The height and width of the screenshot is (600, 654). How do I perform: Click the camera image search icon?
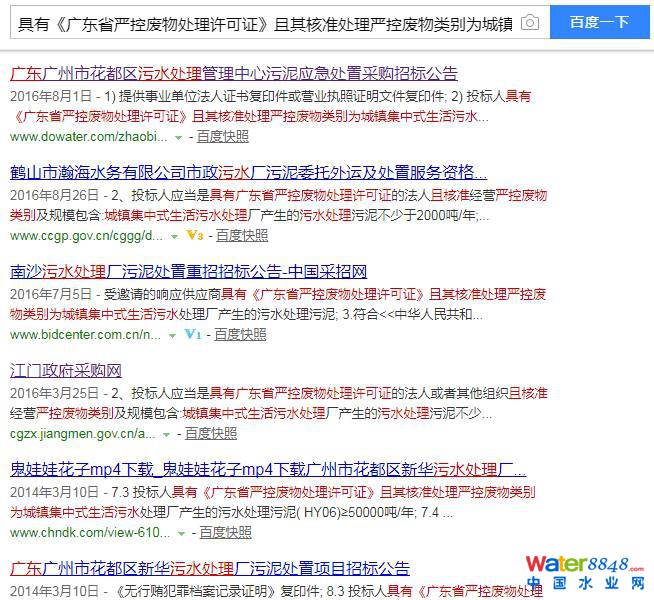pos(529,22)
